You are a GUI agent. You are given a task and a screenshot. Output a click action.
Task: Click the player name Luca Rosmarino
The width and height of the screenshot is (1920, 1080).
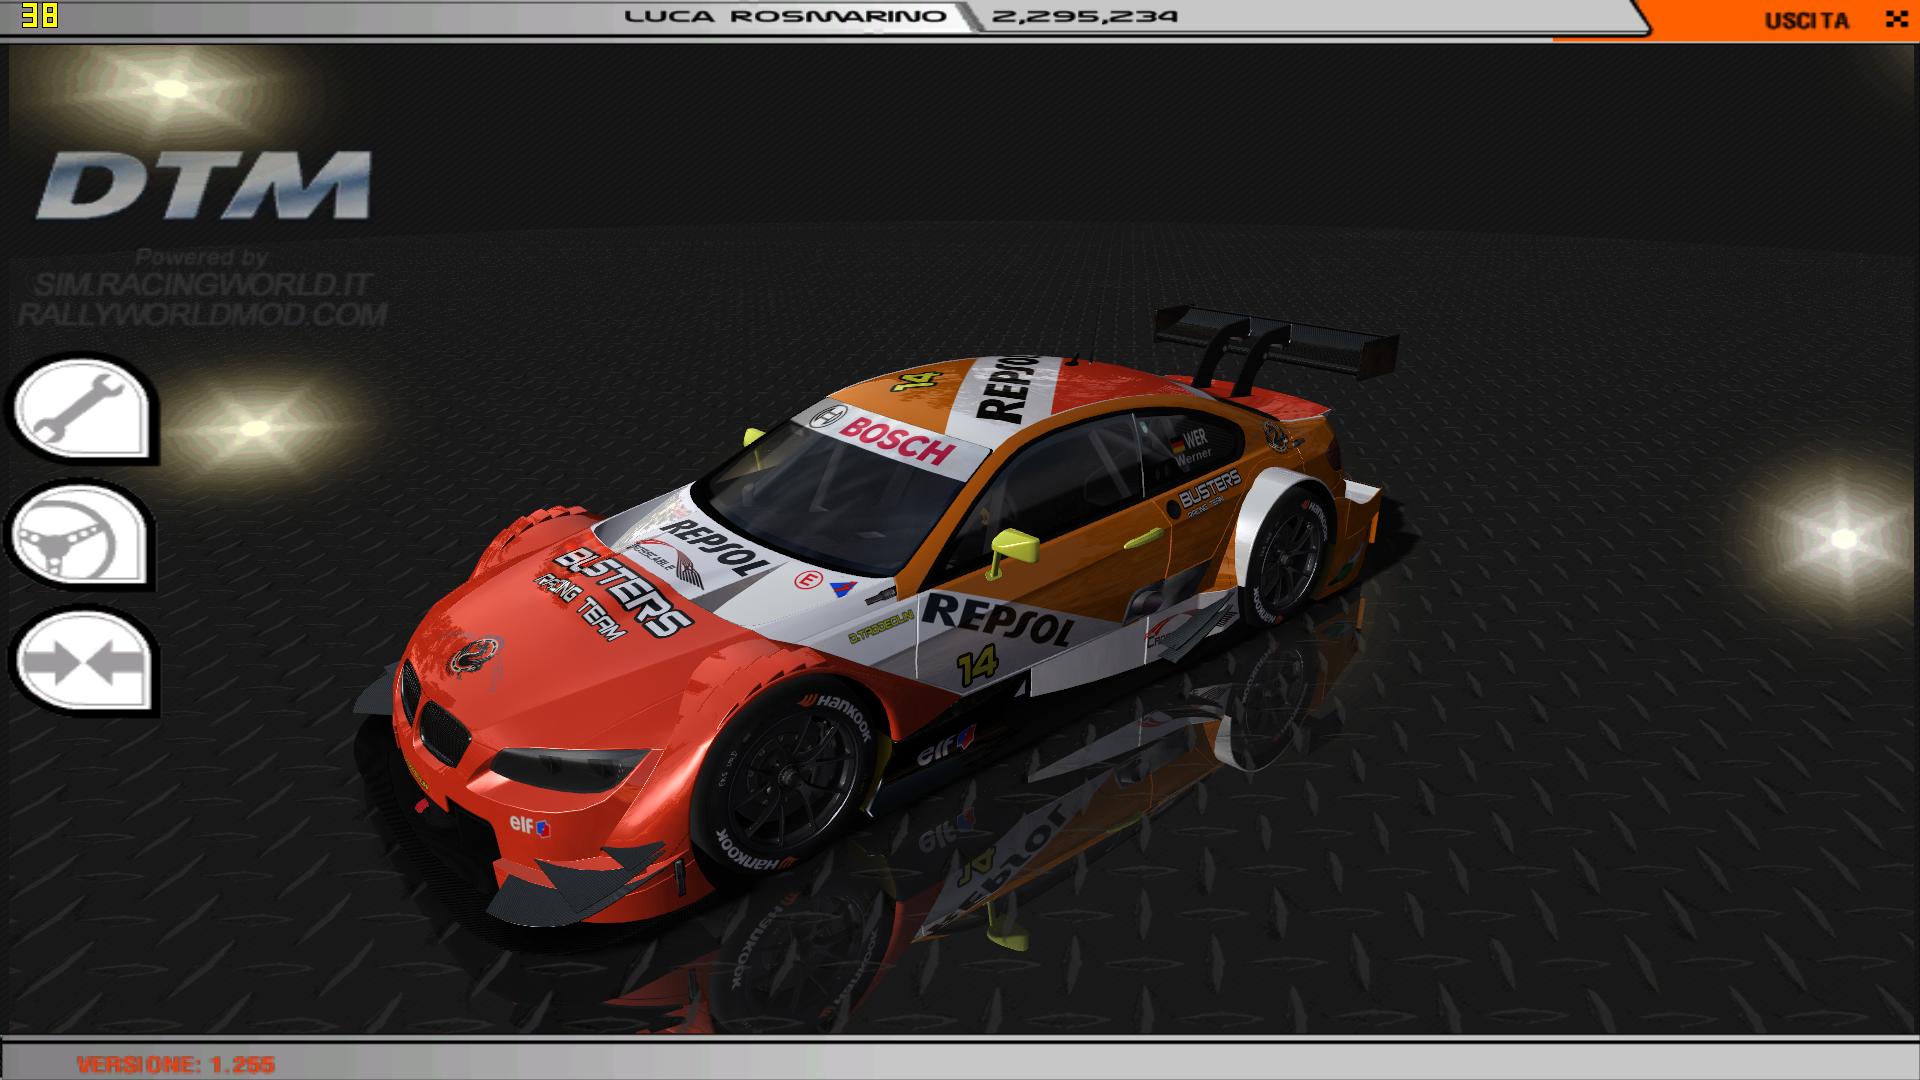(785, 16)
